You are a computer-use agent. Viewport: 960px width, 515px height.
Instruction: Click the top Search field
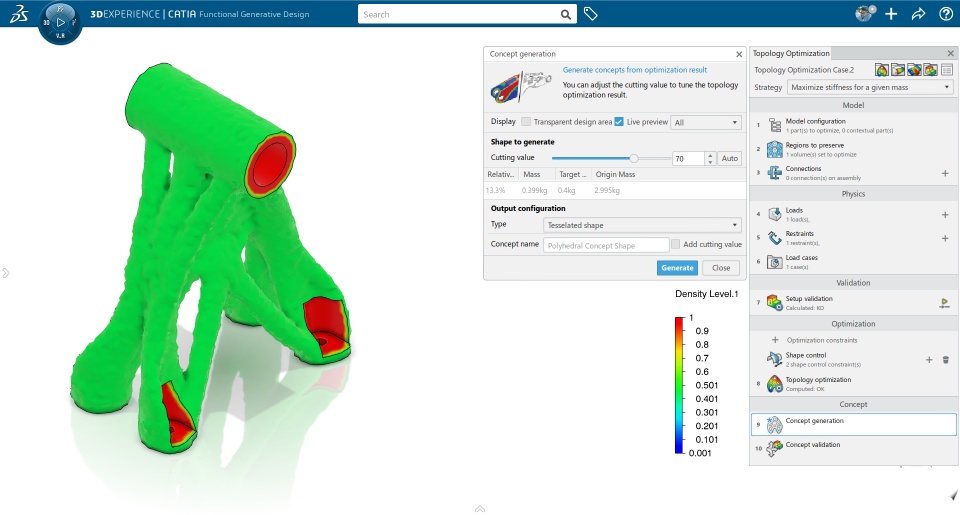459,14
